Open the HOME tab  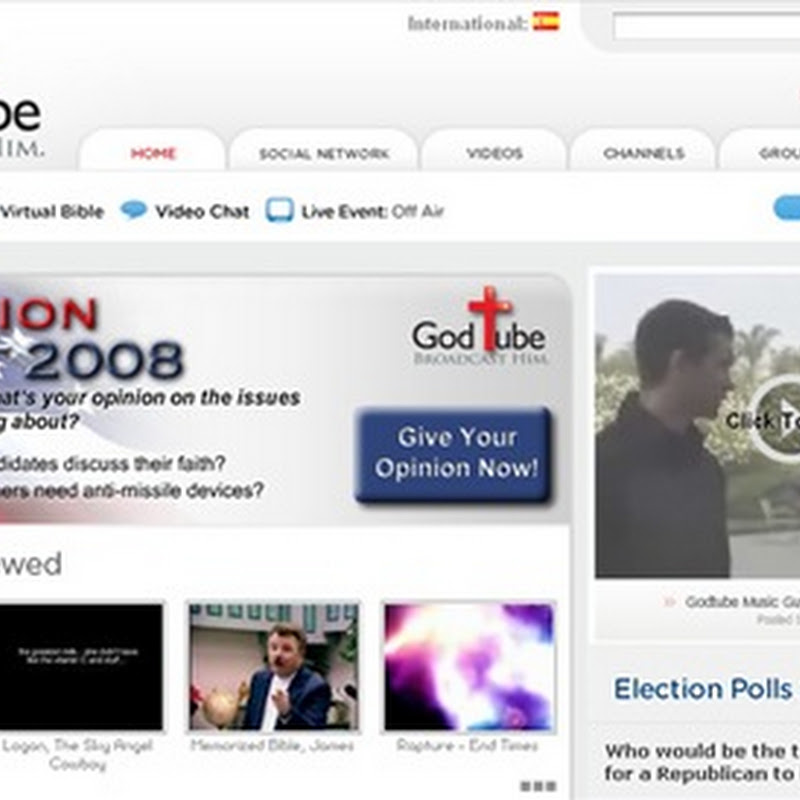coord(153,154)
